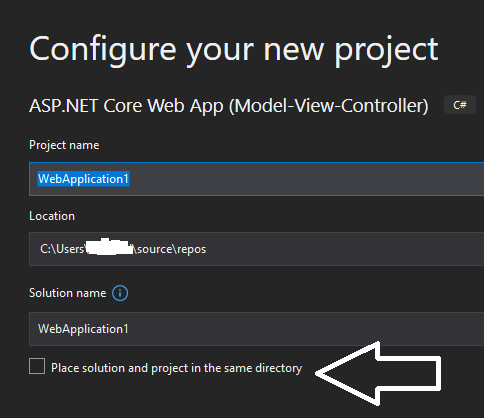Click the Project name input field
This screenshot has width=484, height=418.
[256, 179]
